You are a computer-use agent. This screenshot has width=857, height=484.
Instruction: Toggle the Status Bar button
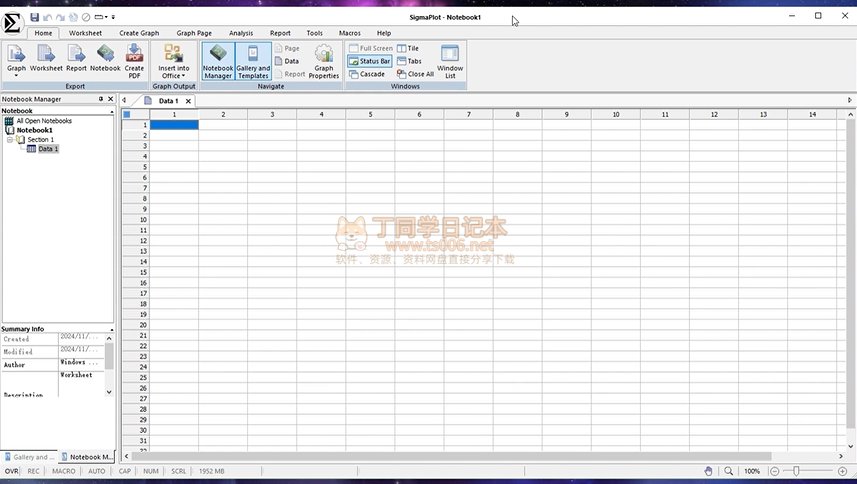pos(369,61)
